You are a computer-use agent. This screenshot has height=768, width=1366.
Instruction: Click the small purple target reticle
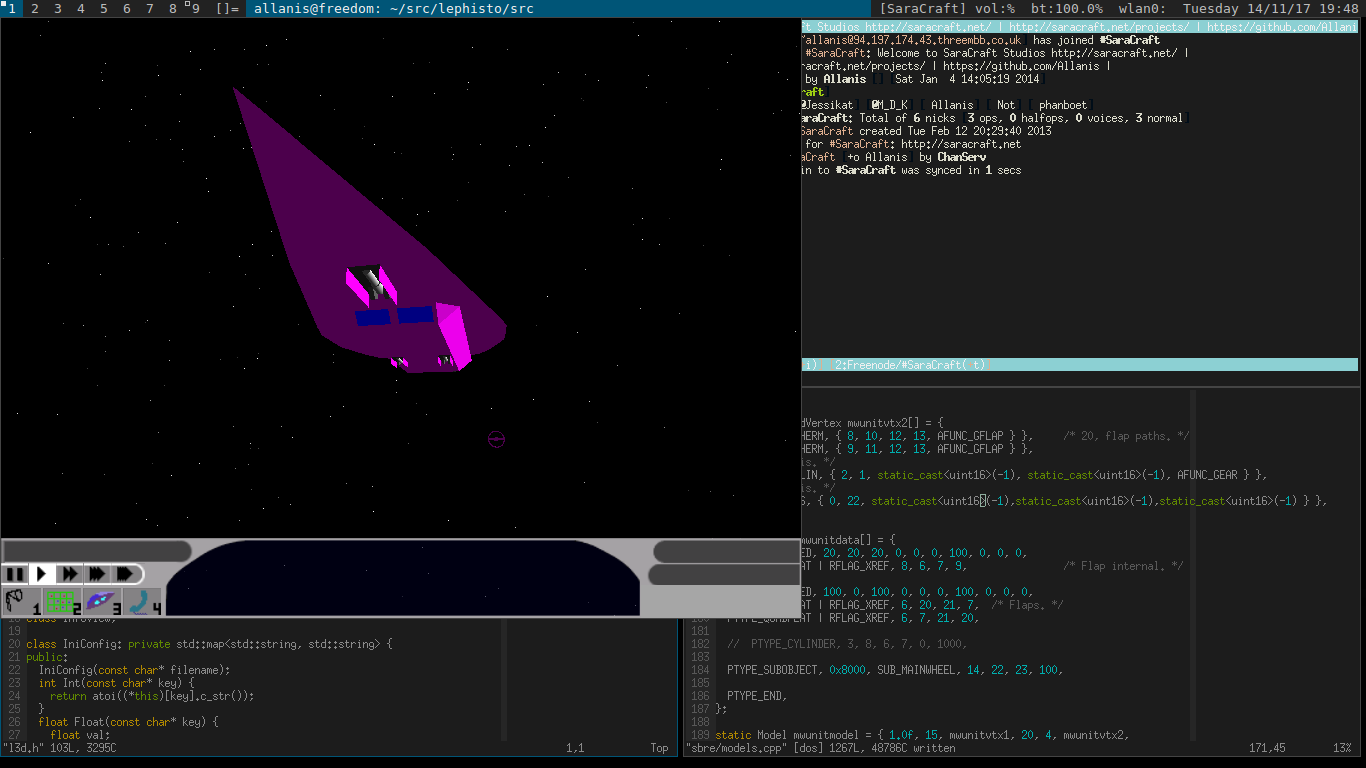[496, 439]
